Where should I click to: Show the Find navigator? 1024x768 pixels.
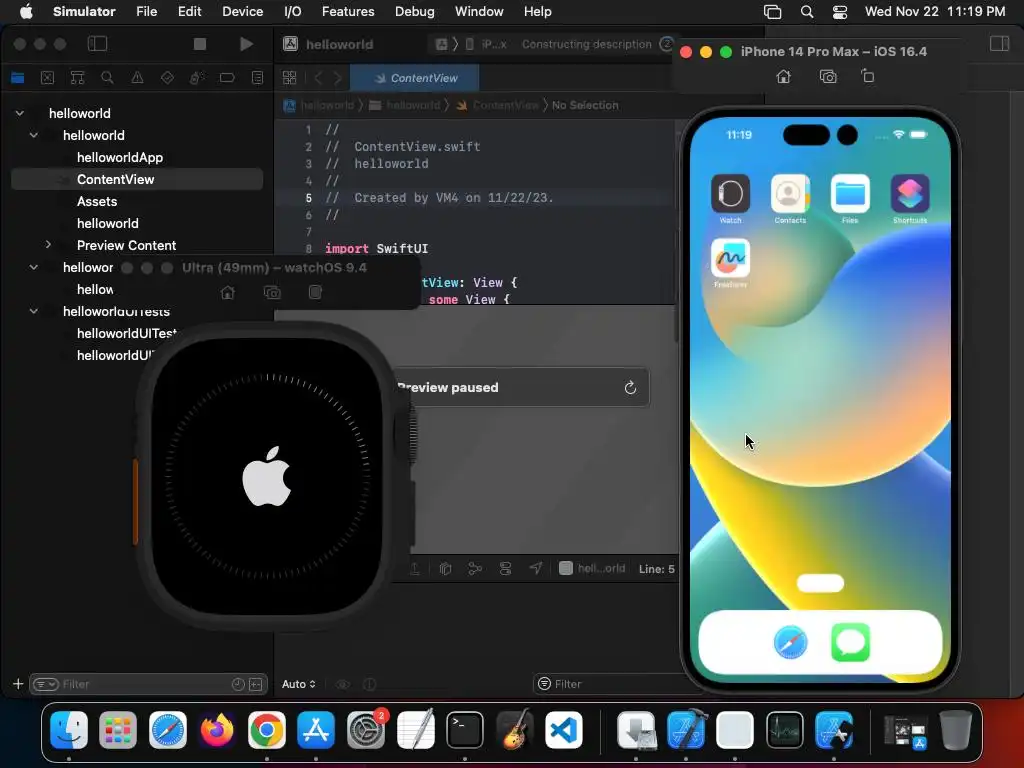click(107, 78)
